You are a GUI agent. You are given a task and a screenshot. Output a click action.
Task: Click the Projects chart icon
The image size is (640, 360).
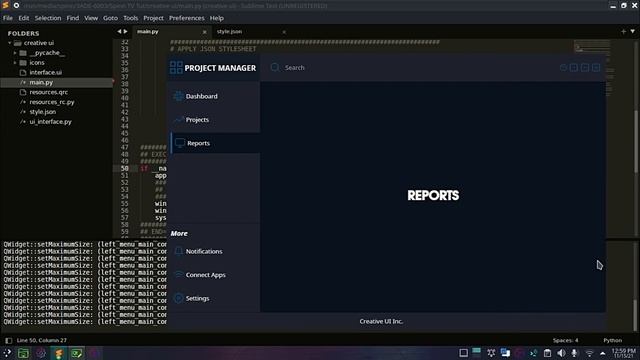pos(178,120)
